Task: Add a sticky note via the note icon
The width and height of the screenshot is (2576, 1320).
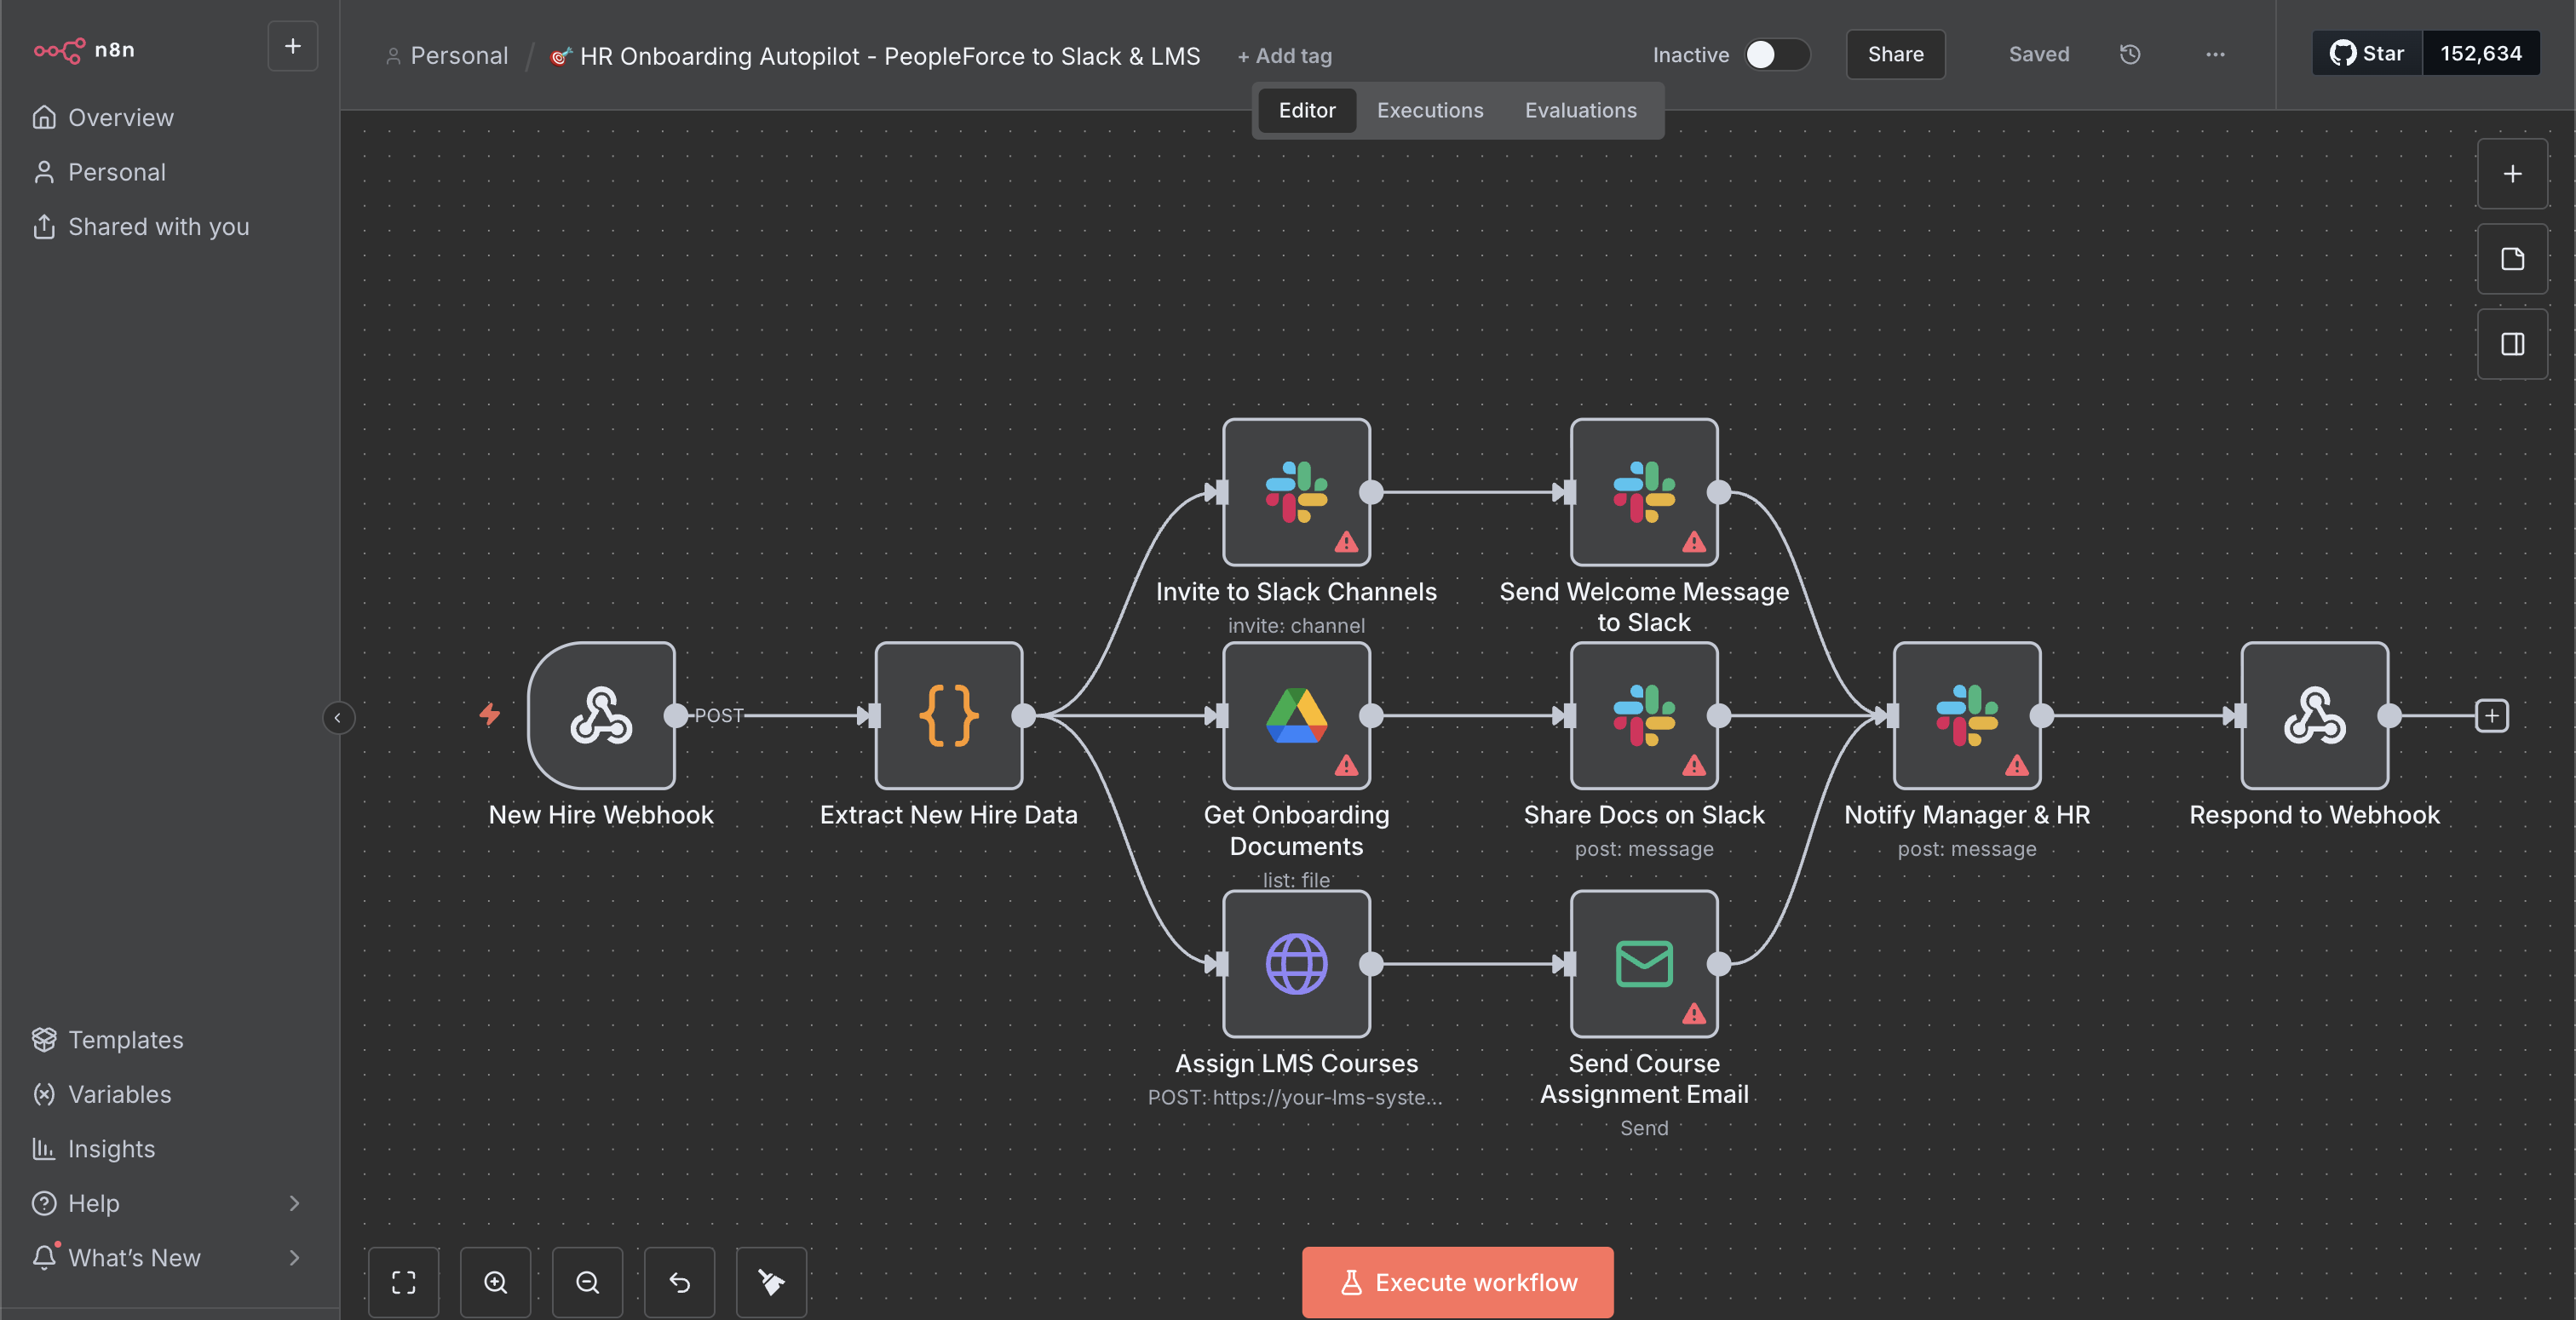Action: coord(2513,259)
